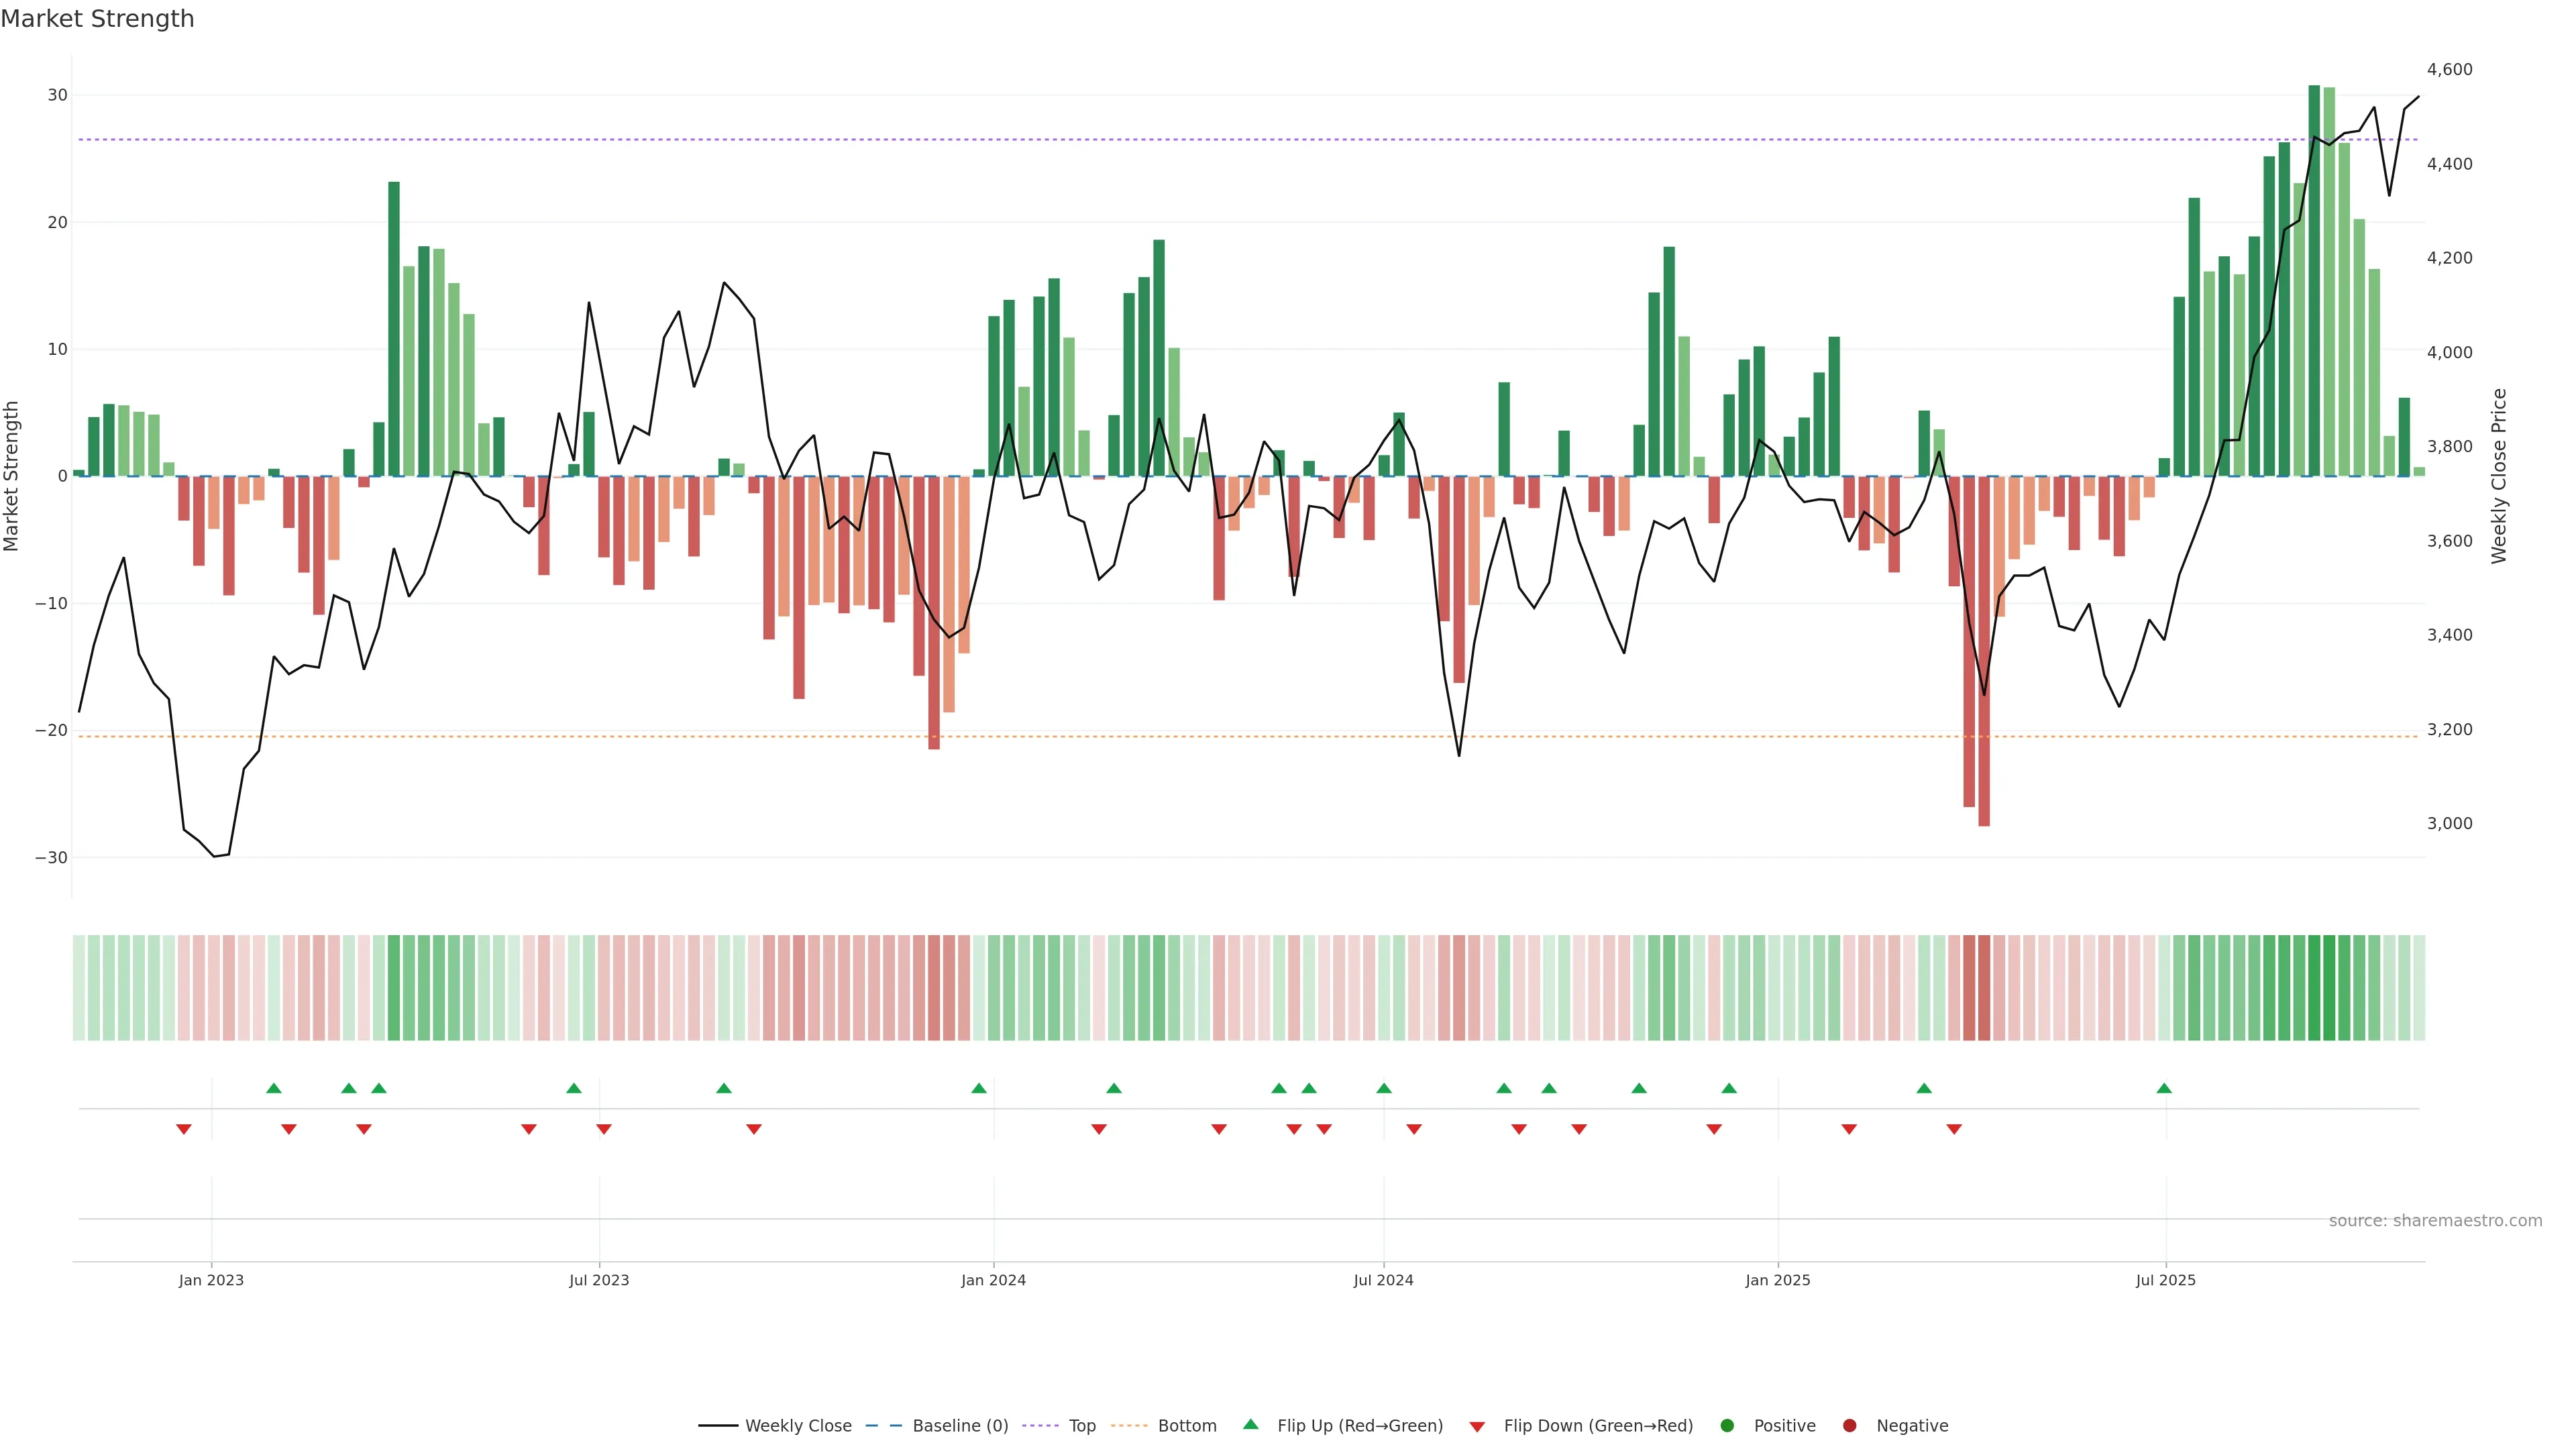Click the Positive green dot legend icon
This screenshot has height=1449, width=2576.
pyautogui.click(x=1727, y=1426)
